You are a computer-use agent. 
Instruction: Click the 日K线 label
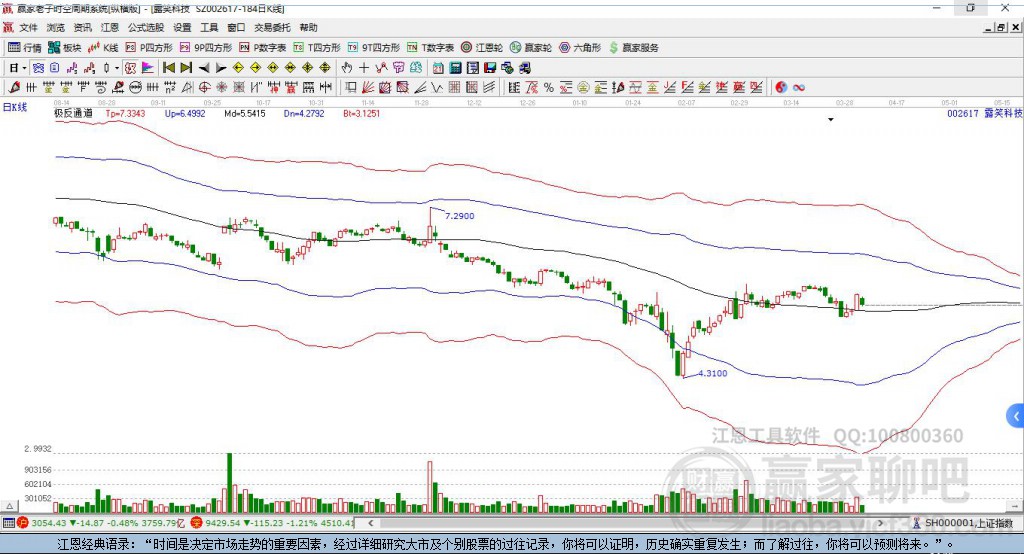[15, 107]
